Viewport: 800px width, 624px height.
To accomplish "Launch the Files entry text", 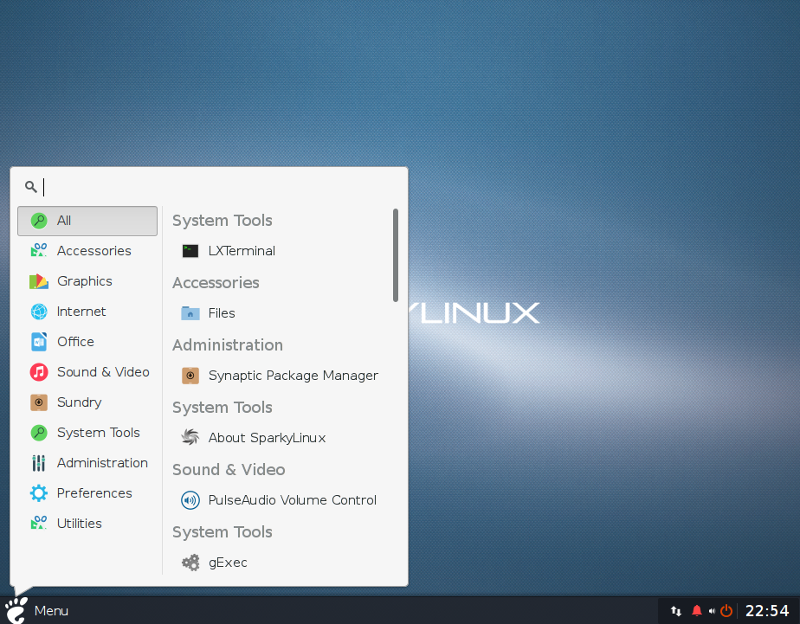I will pyautogui.click(x=221, y=313).
